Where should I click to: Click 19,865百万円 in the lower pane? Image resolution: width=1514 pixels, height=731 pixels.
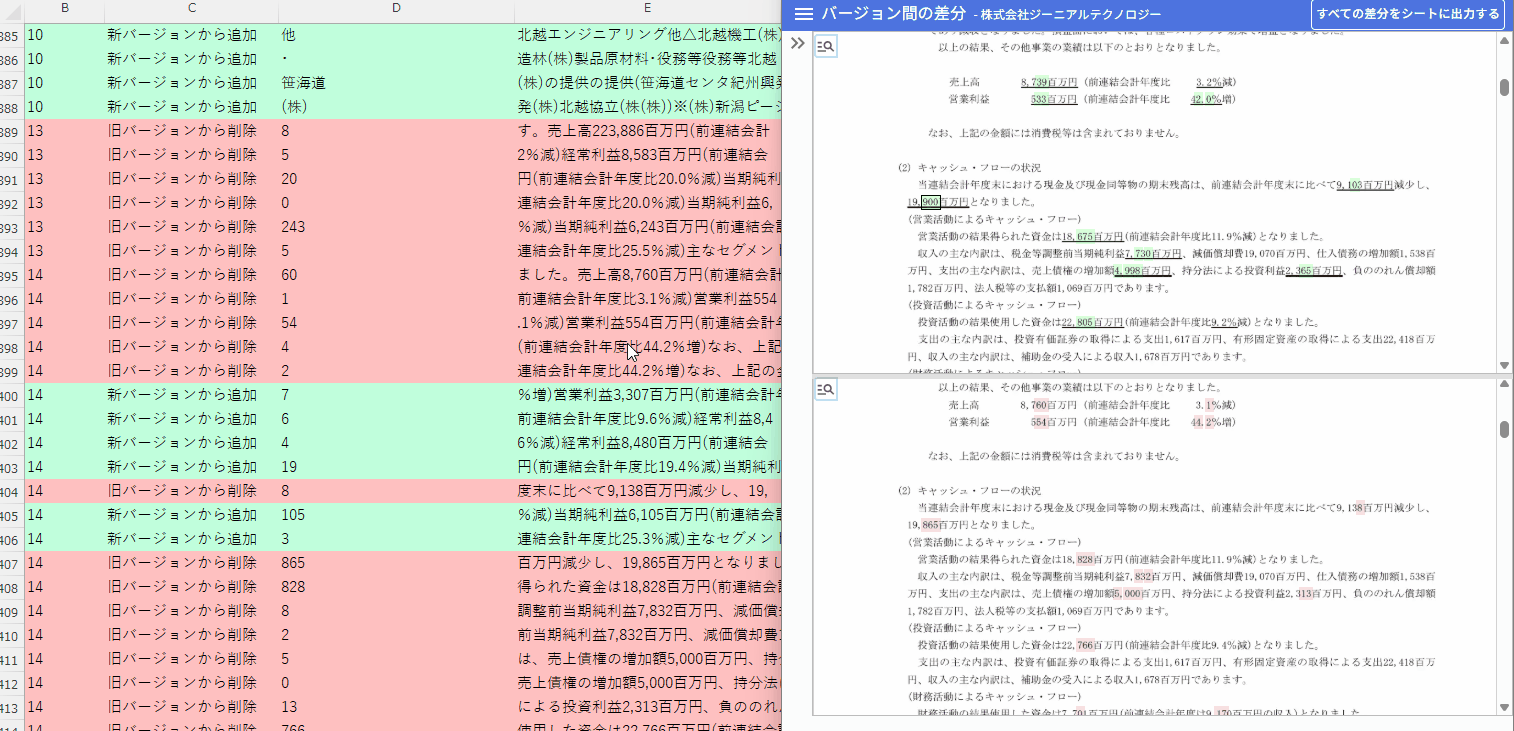click(937, 524)
